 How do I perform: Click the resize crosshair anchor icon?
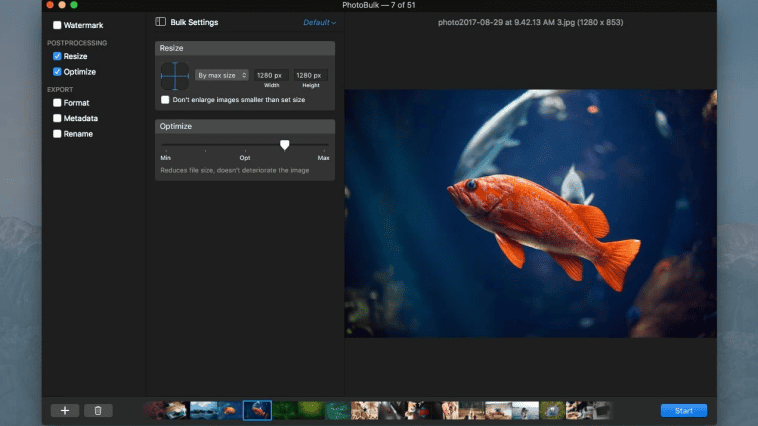click(x=175, y=76)
